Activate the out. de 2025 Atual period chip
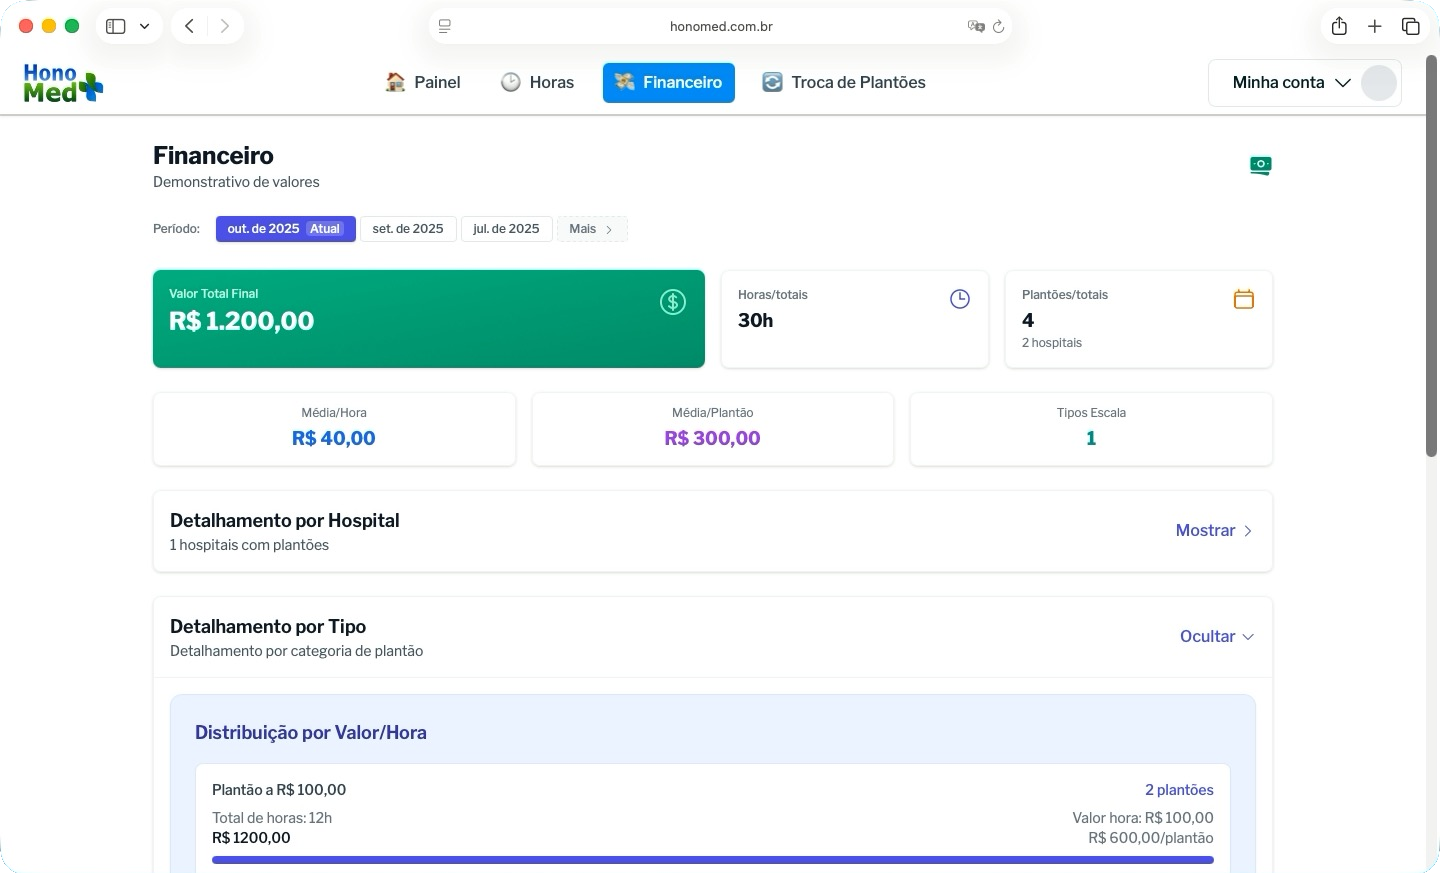 coord(285,229)
